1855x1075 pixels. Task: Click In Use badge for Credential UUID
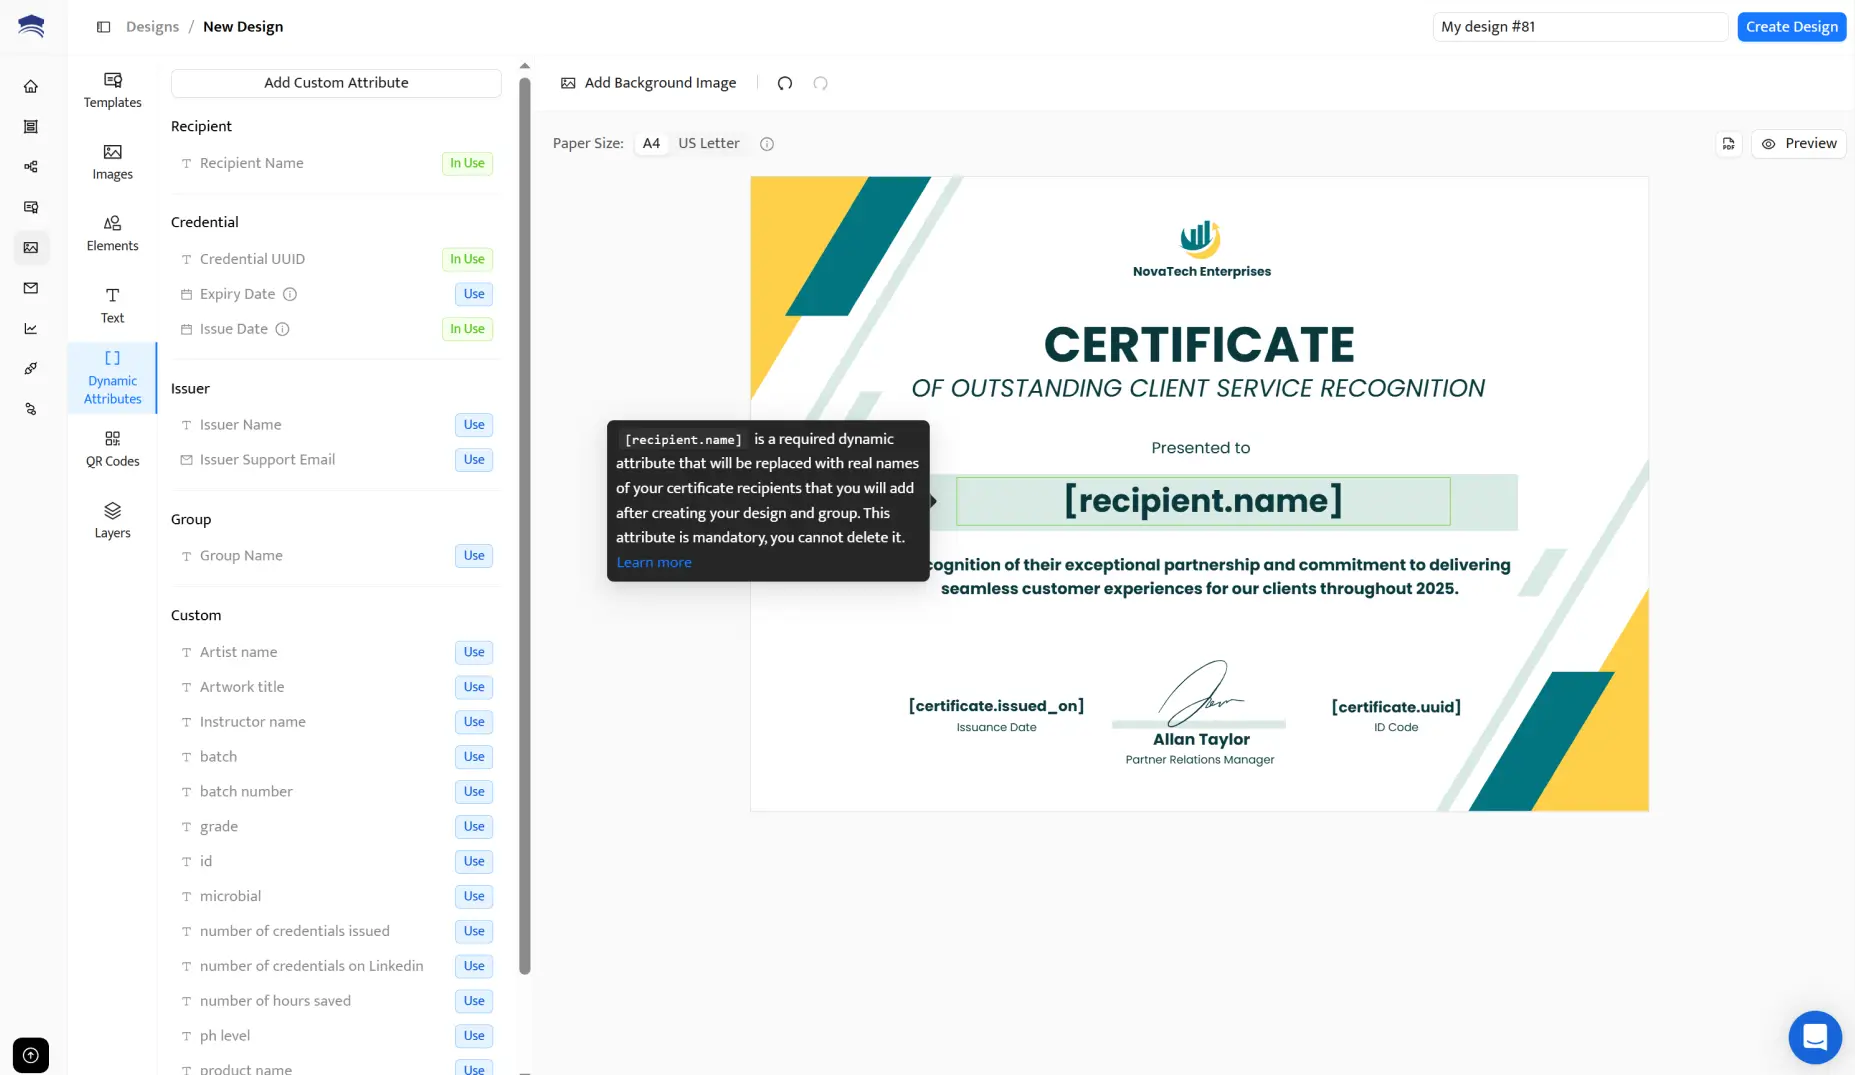[467, 259]
